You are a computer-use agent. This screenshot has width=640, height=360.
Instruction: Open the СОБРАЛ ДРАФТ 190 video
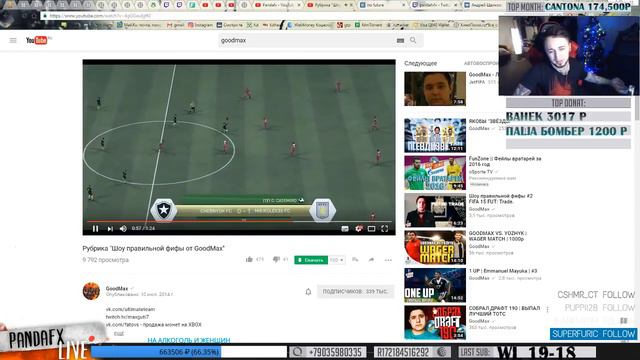pos(504,311)
